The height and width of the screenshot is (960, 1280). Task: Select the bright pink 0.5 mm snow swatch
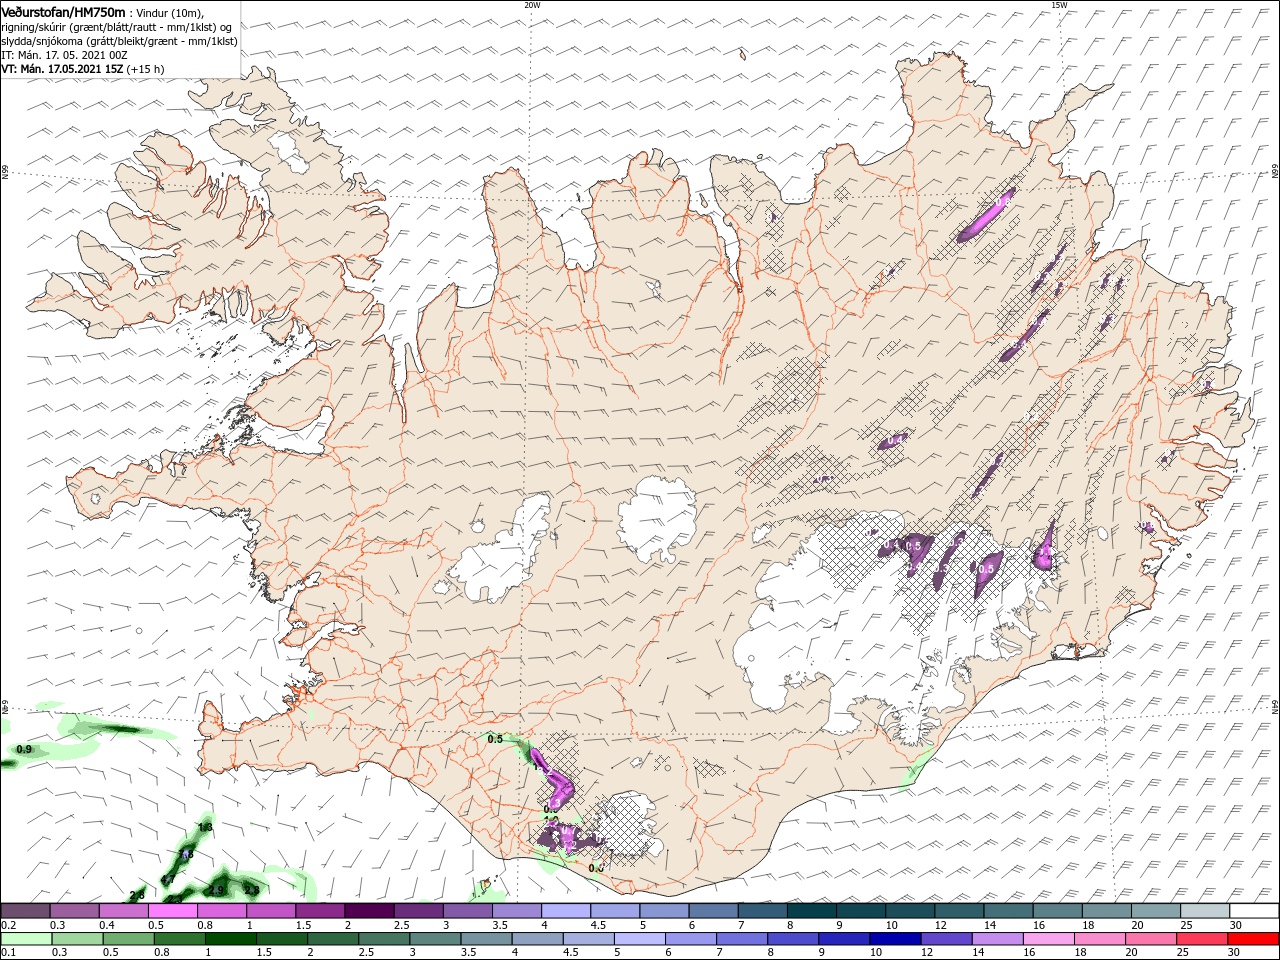point(172,911)
